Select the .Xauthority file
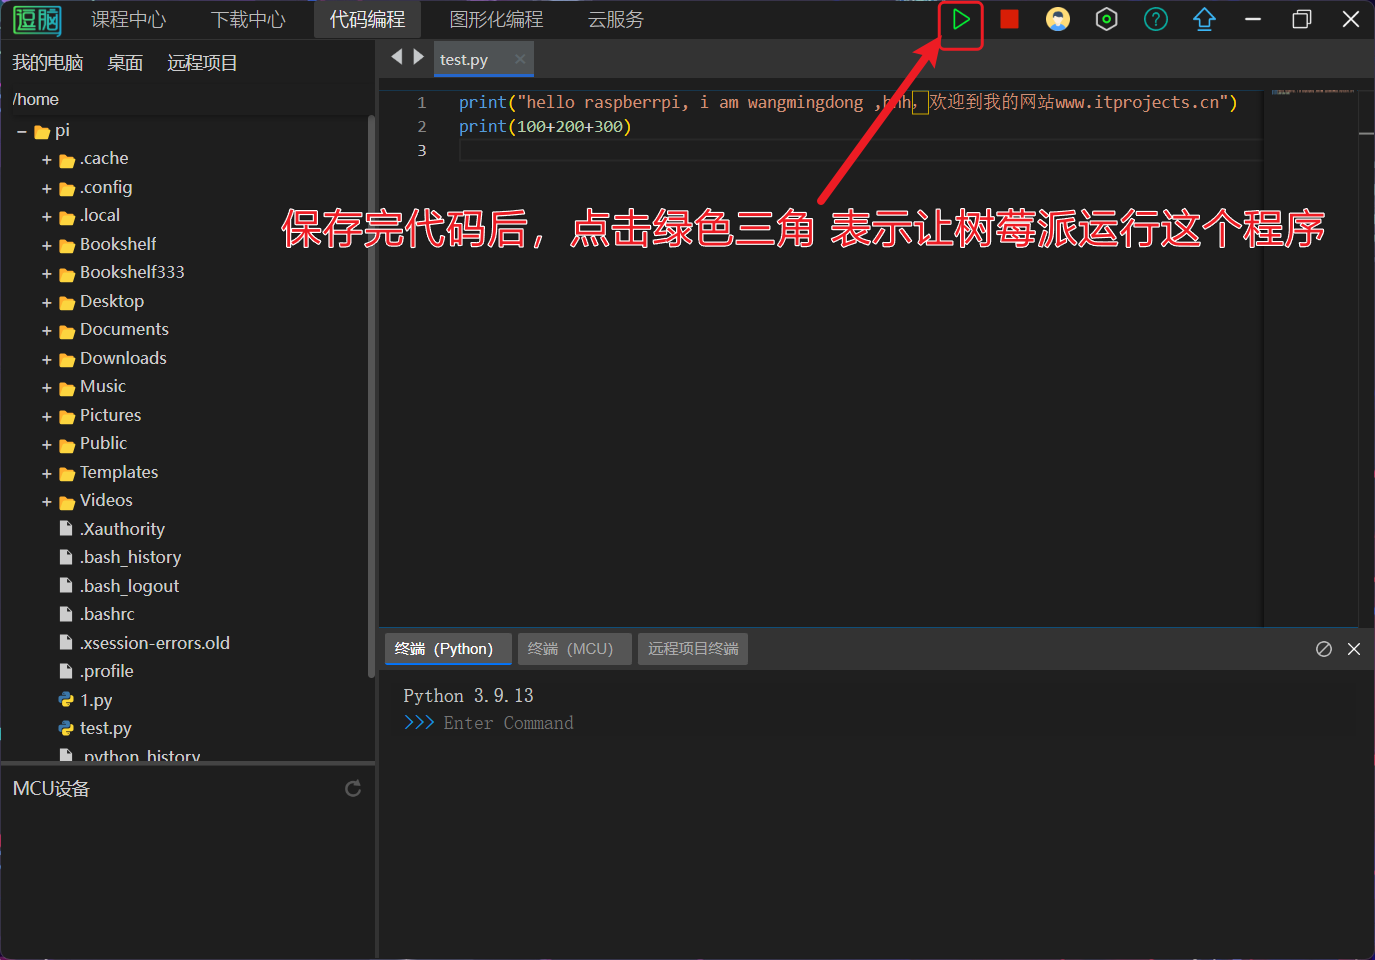Screen dimensions: 1375x960 pos(122,529)
